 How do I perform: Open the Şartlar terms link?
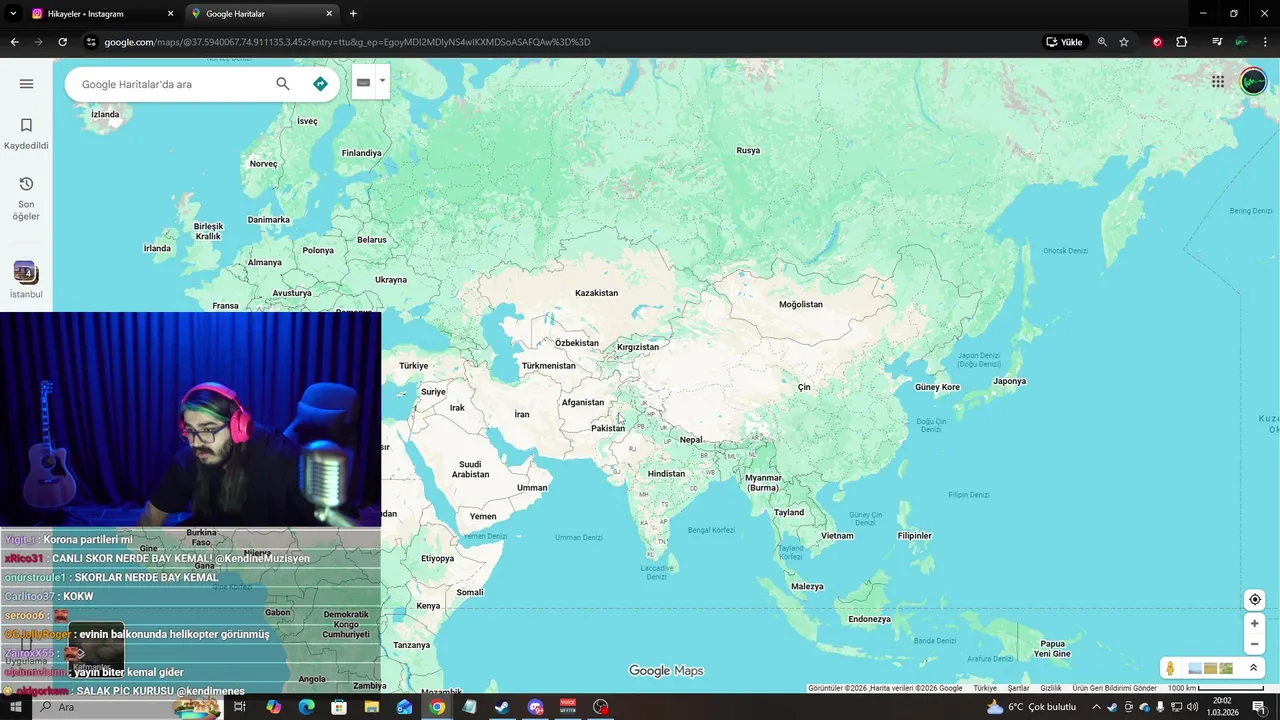pyautogui.click(x=1018, y=688)
